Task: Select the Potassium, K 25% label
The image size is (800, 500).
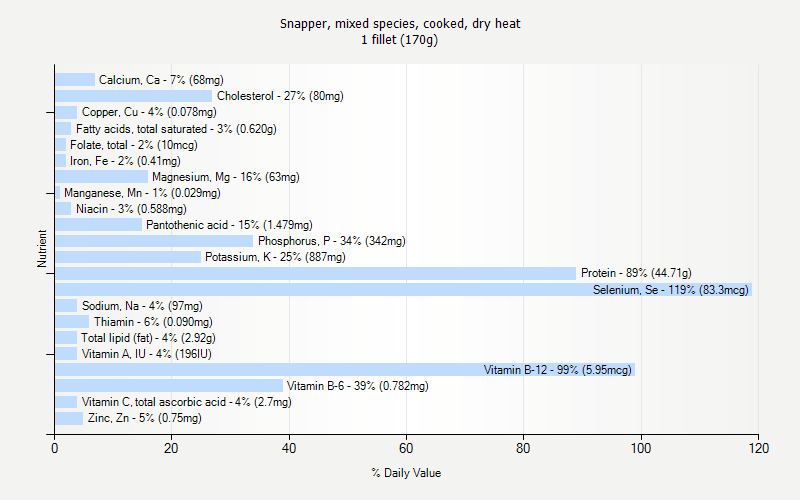Action: [275, 257]
